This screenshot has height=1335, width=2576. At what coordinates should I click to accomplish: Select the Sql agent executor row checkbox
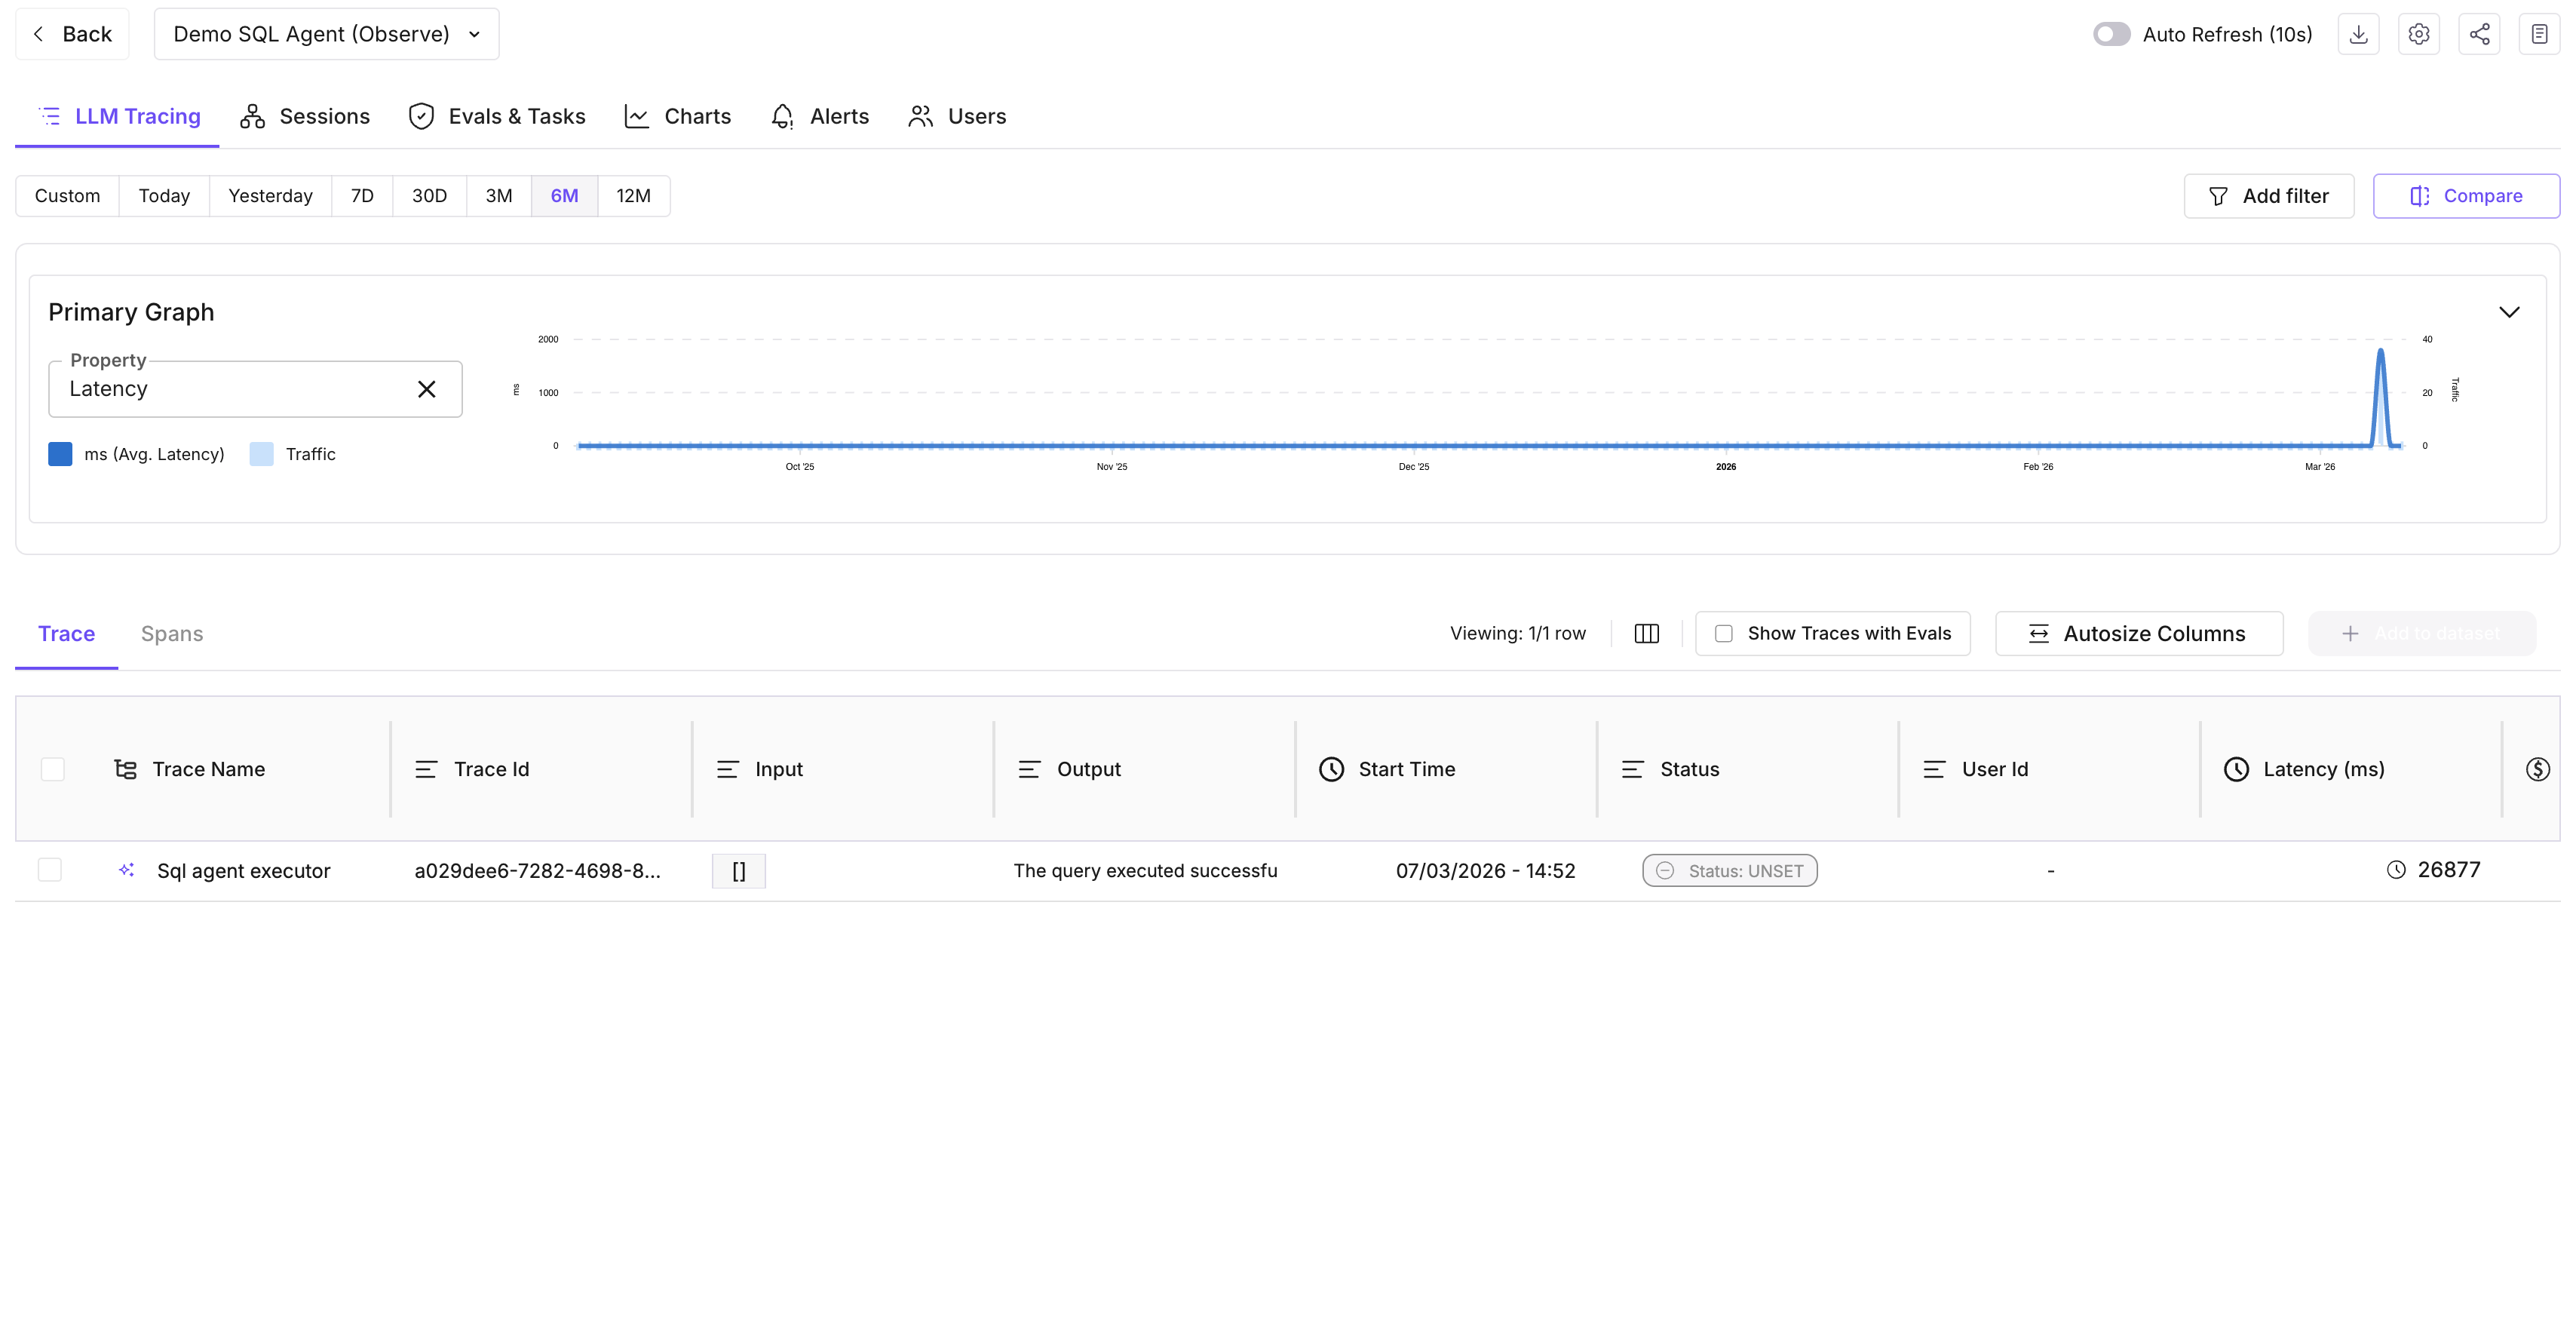pyautogui.click(x=50, y=870)
